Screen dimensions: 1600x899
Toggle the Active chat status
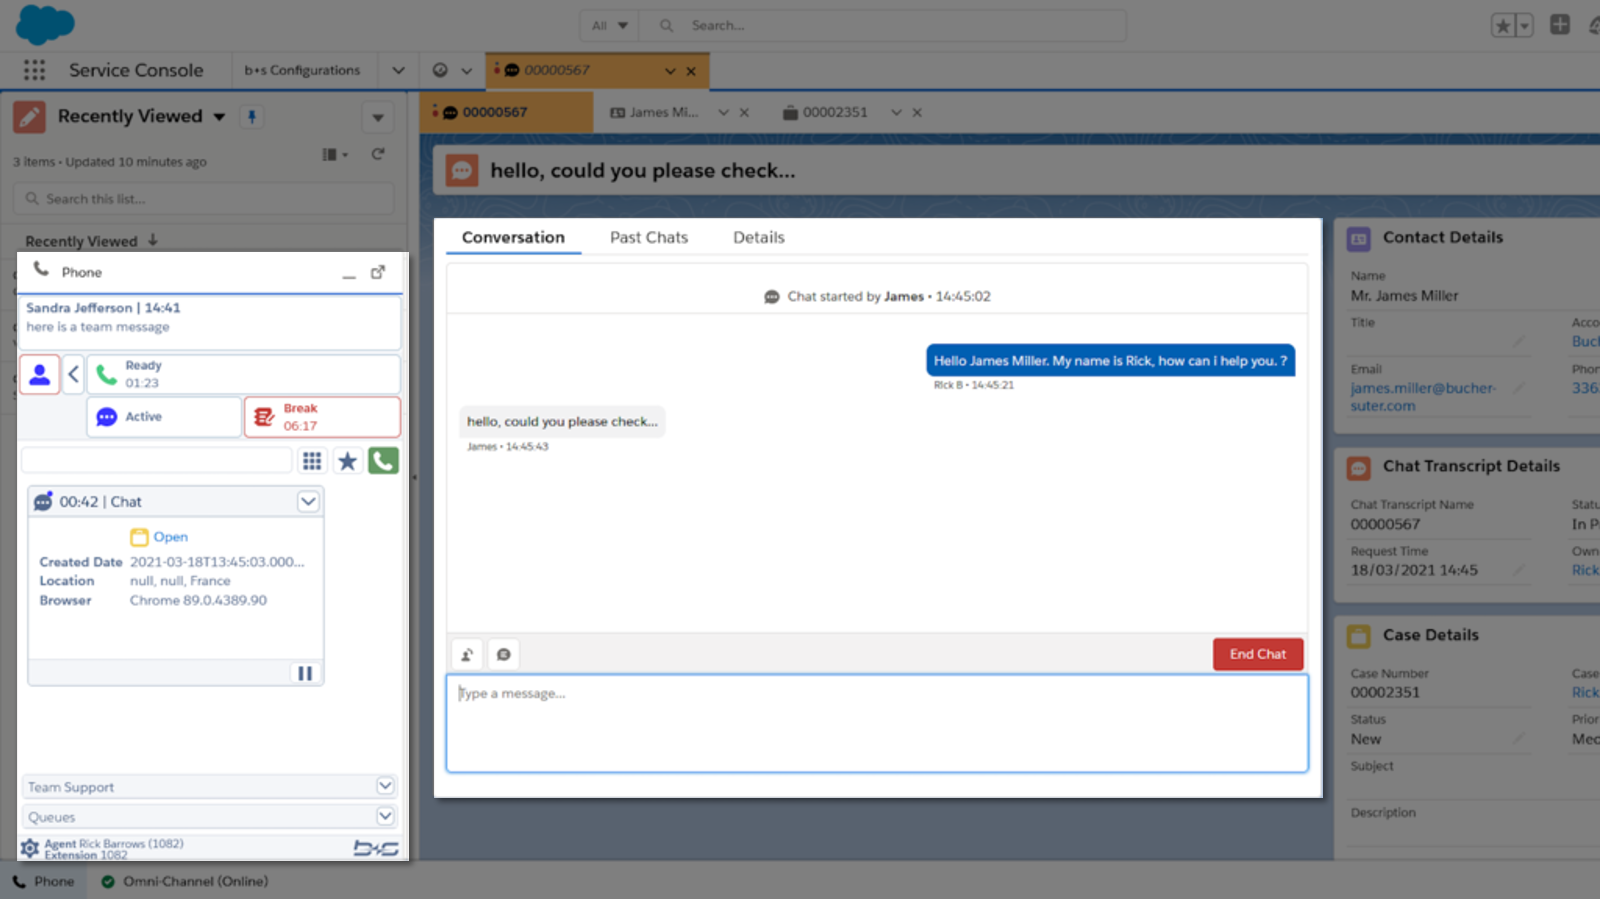pyautogui.click(x=164, y=417)
